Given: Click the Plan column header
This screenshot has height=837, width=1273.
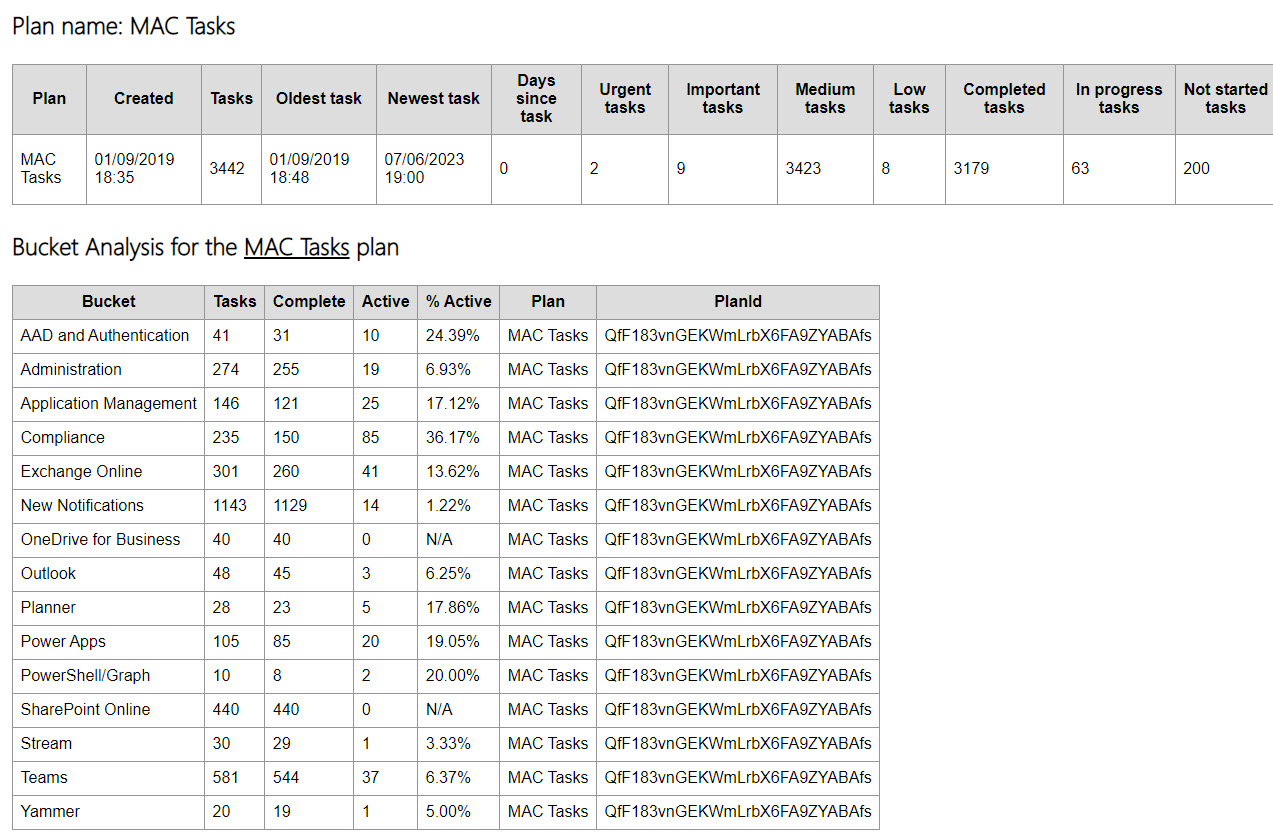Looking at the screenshot, I should (x=48, y=98).
